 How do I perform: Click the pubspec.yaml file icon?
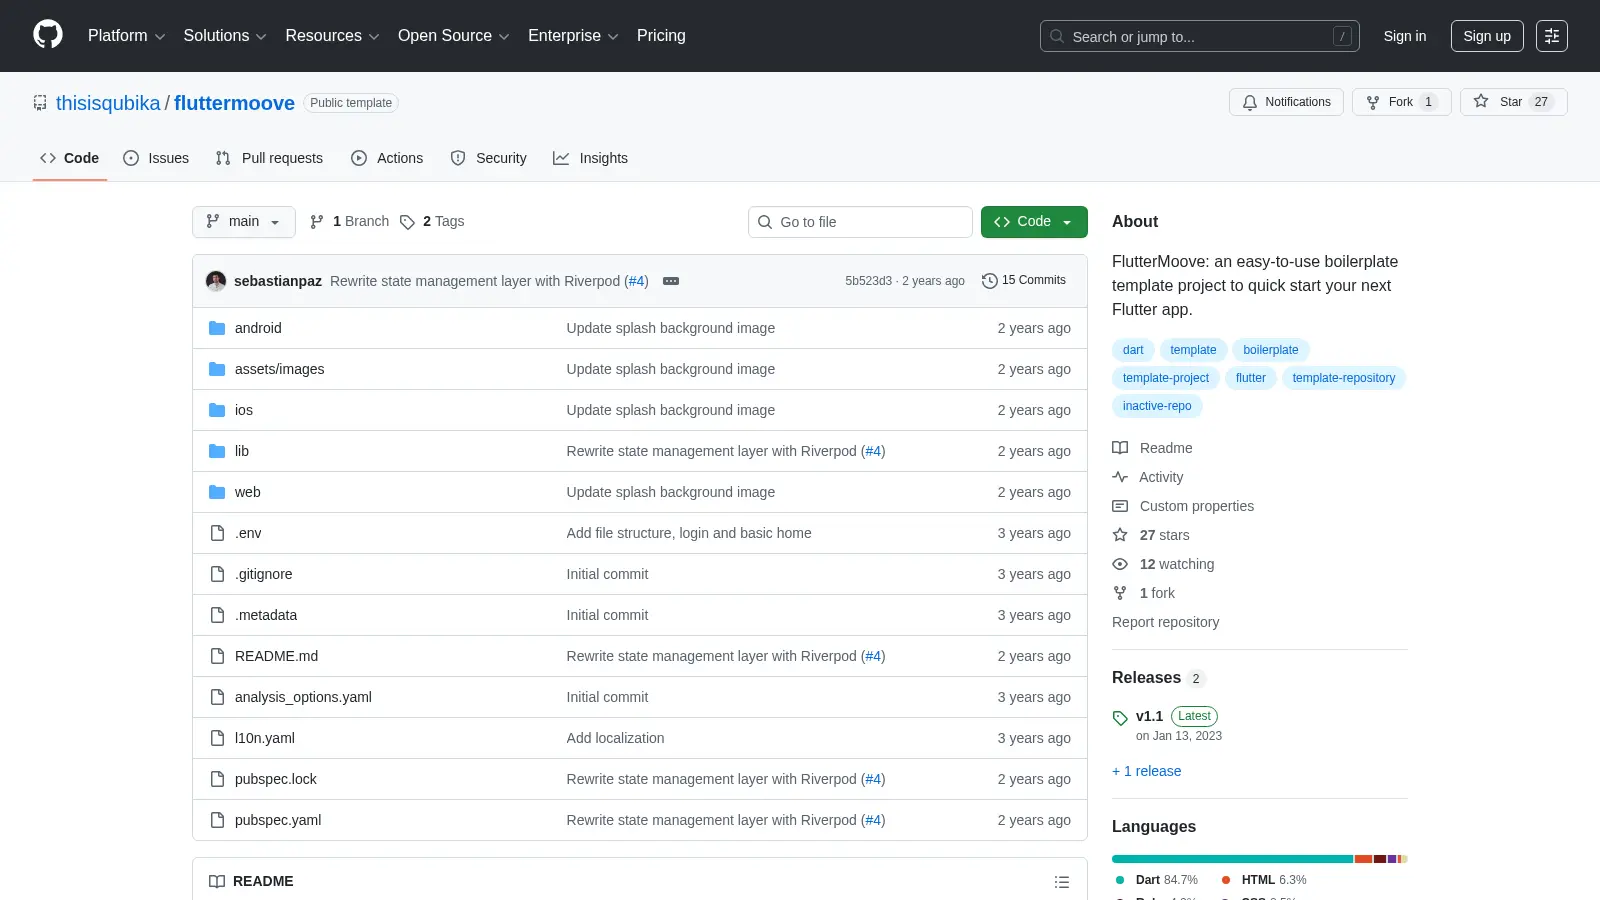pyautogui.click(x=217, y=820)
